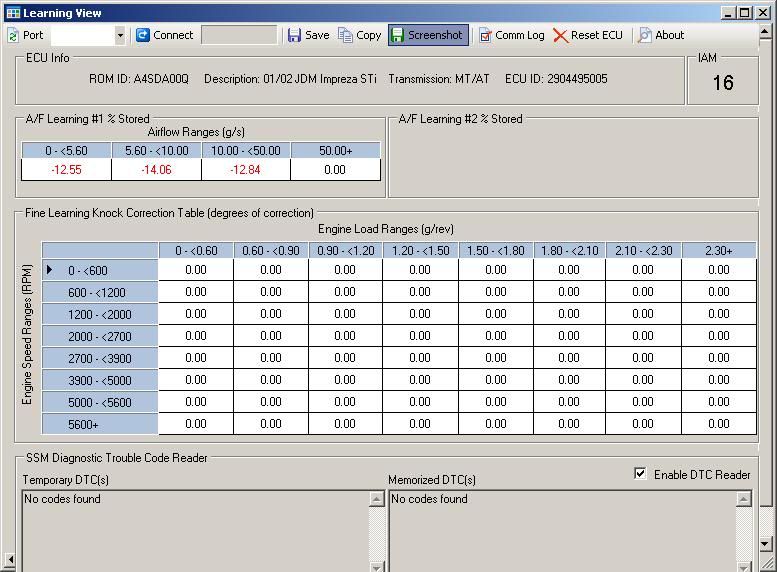Click the -14.06 A/F learning cell

click(x=156, y=170)
